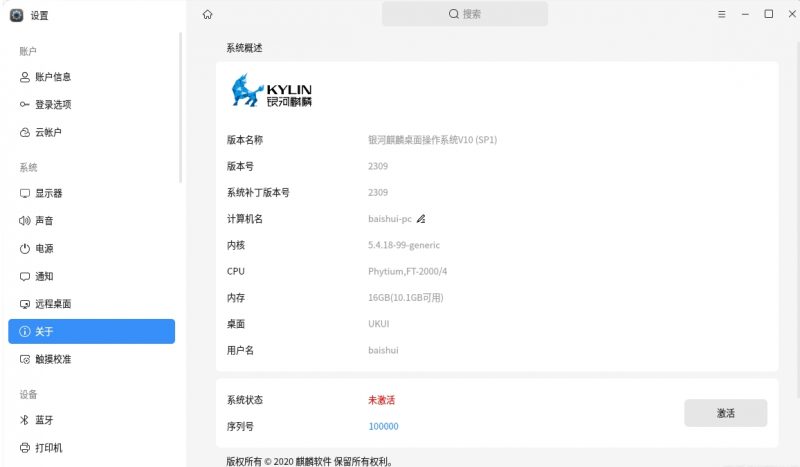
Task: Click the 账户 section header
Action: click(28, 51)
